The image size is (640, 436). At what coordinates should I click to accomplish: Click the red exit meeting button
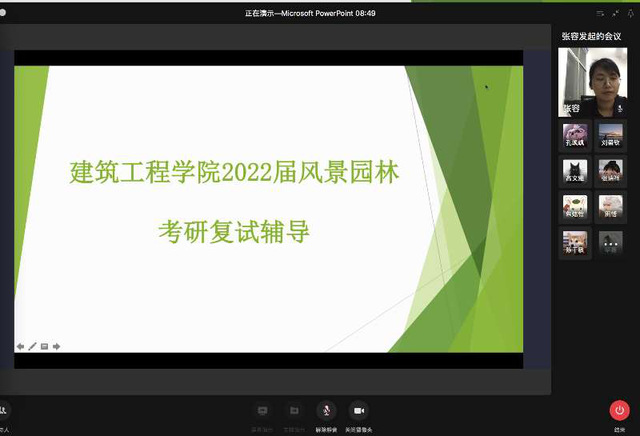point(619,411)
